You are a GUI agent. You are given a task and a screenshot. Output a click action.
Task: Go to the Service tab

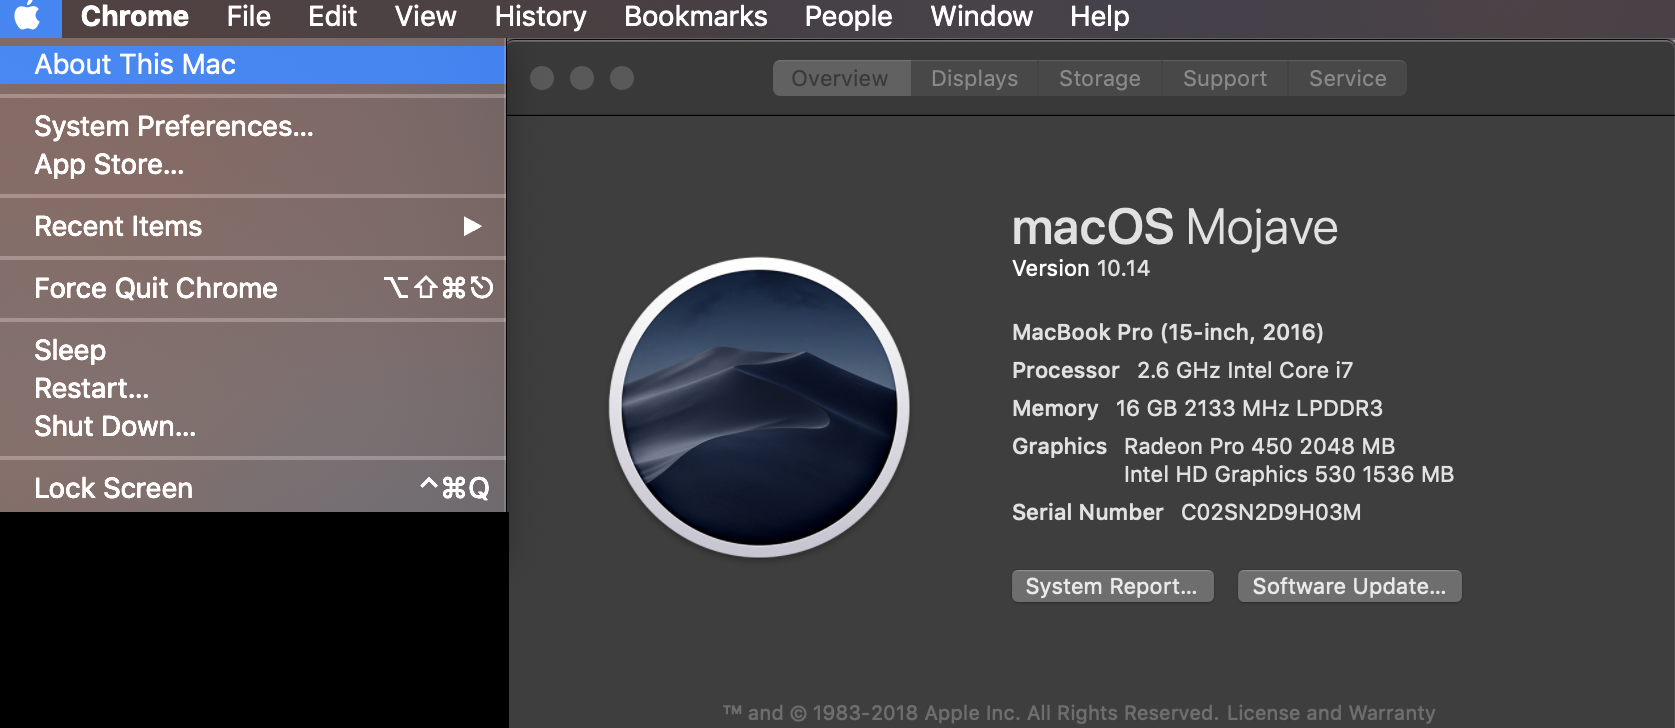pyautogui.click(x=1347, y=79)
